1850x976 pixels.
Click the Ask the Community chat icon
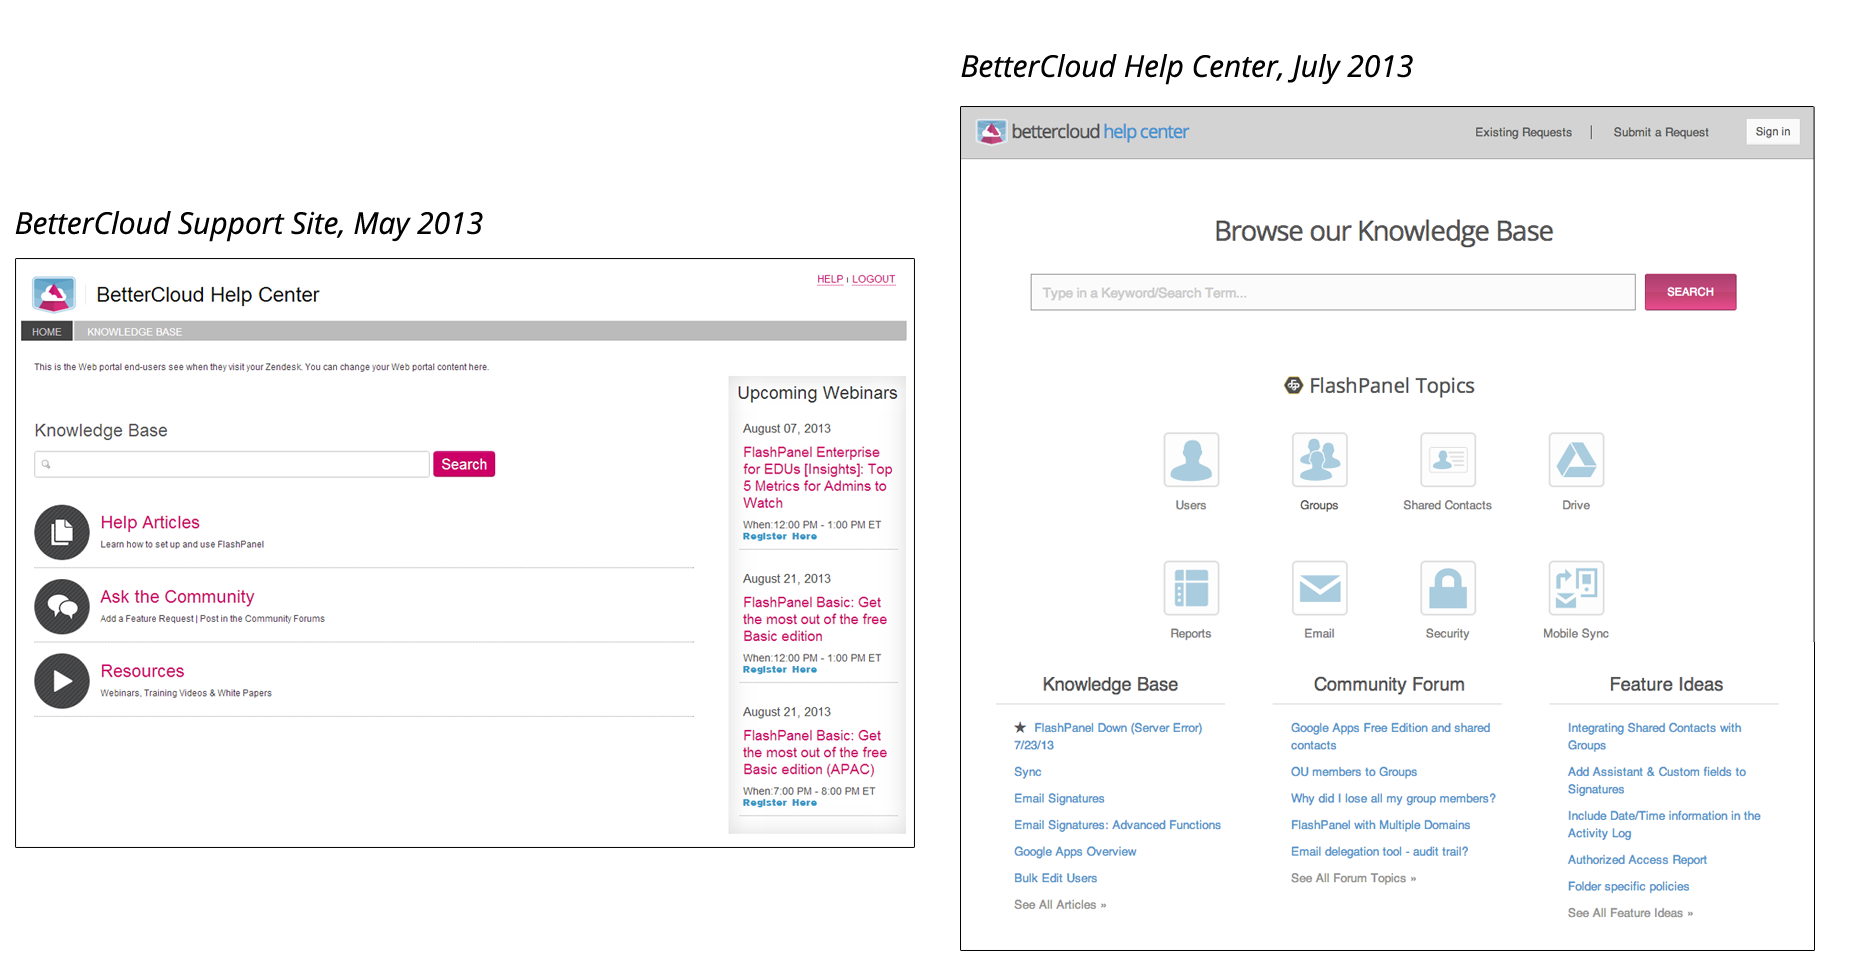62,606
